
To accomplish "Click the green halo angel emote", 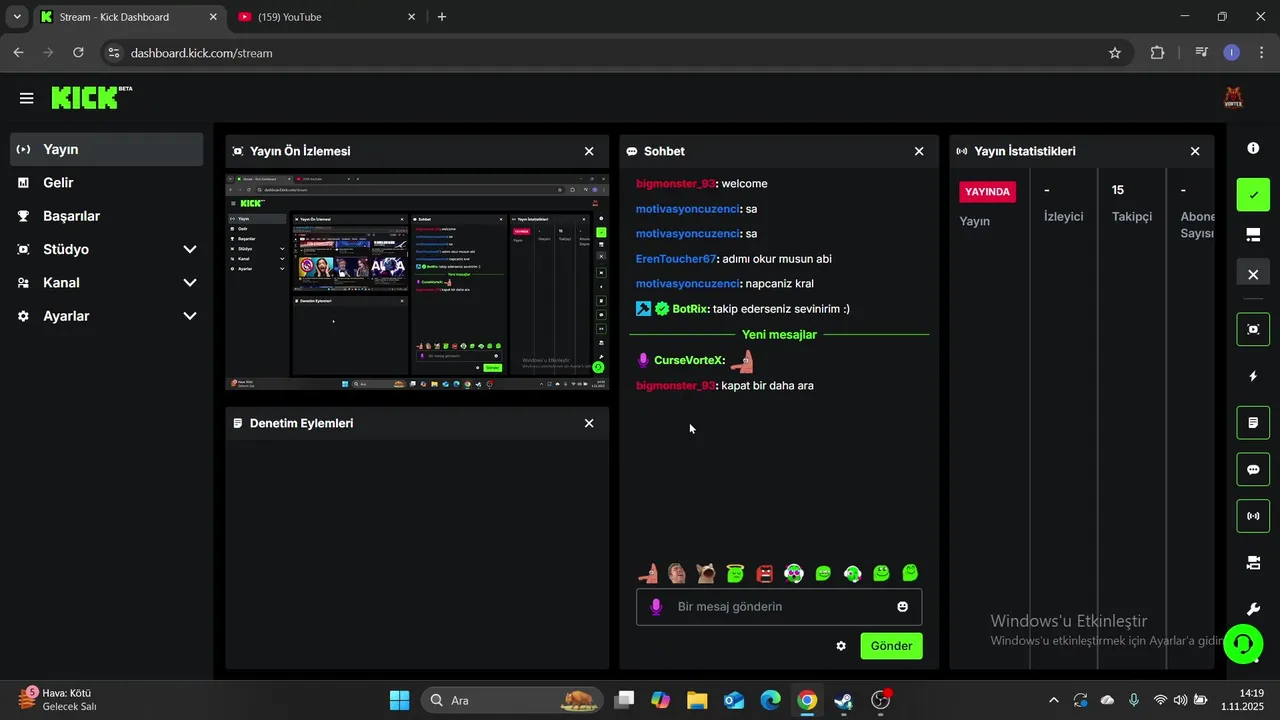I will click(x=735, y=573).
